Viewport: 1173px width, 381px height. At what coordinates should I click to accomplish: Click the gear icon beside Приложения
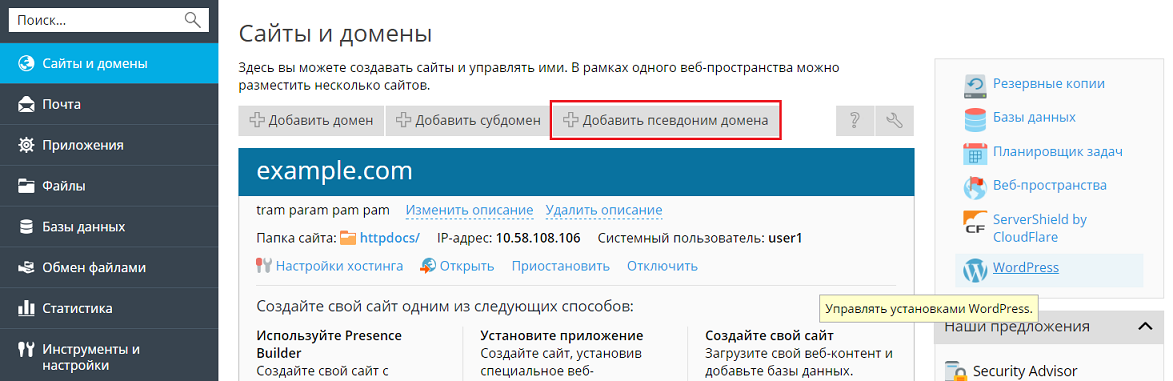tap(26, 145)
